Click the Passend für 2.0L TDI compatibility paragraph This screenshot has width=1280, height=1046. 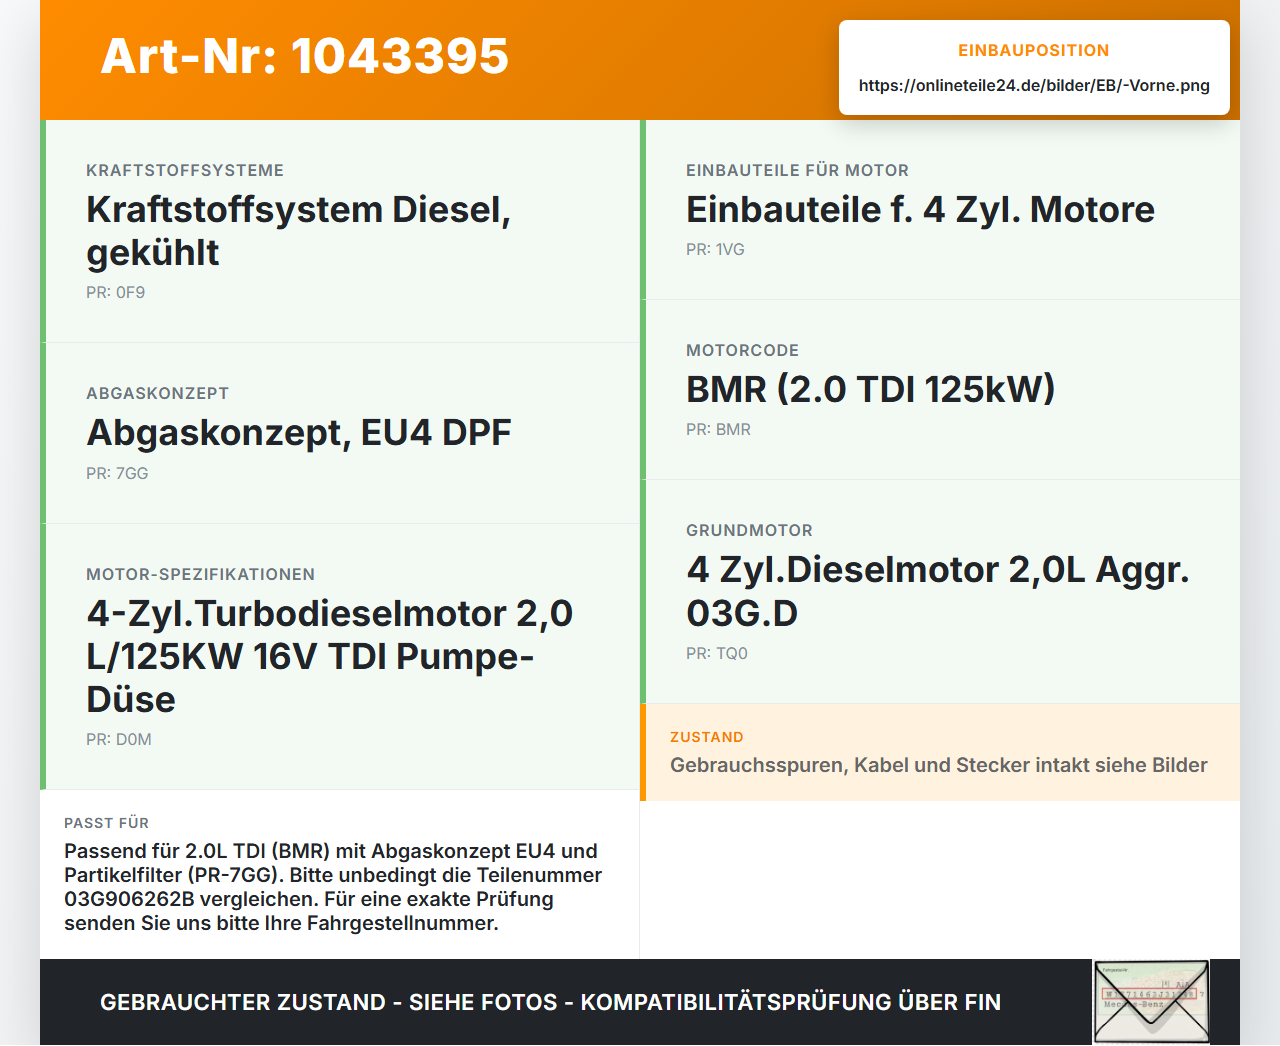point(333,887)
